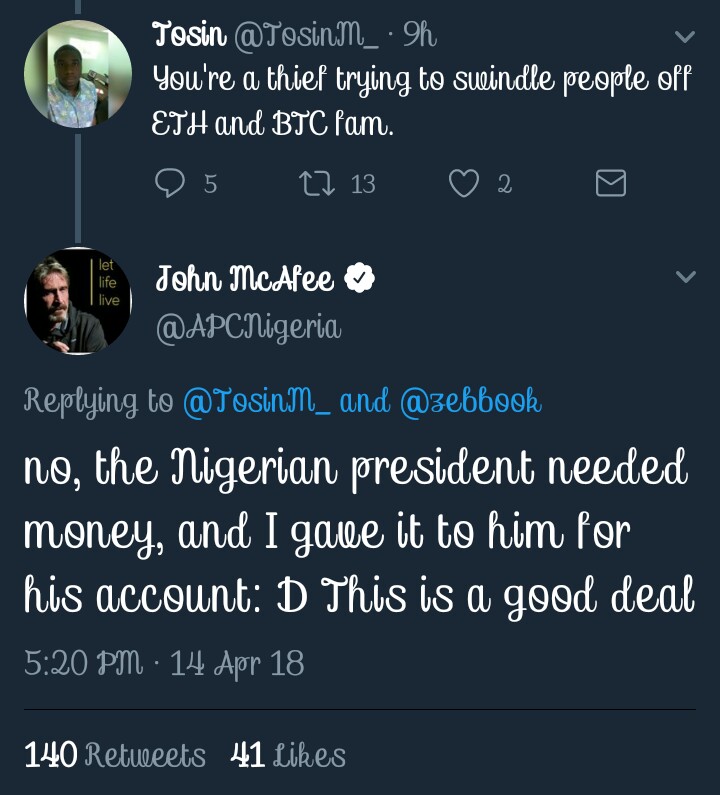Image resolution: width=720 pixels, height=795 pixels.
Task: Tap John McAfee's verified badge
Action: click(360, 279)
